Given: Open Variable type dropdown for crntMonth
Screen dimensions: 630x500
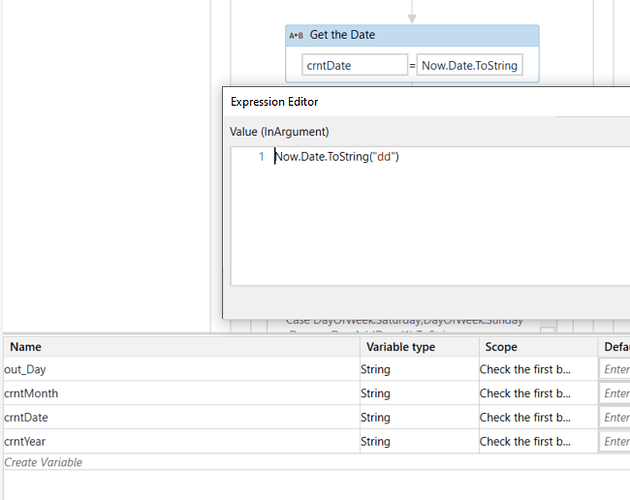Looking at the screenshot, I should coord(418,393).
